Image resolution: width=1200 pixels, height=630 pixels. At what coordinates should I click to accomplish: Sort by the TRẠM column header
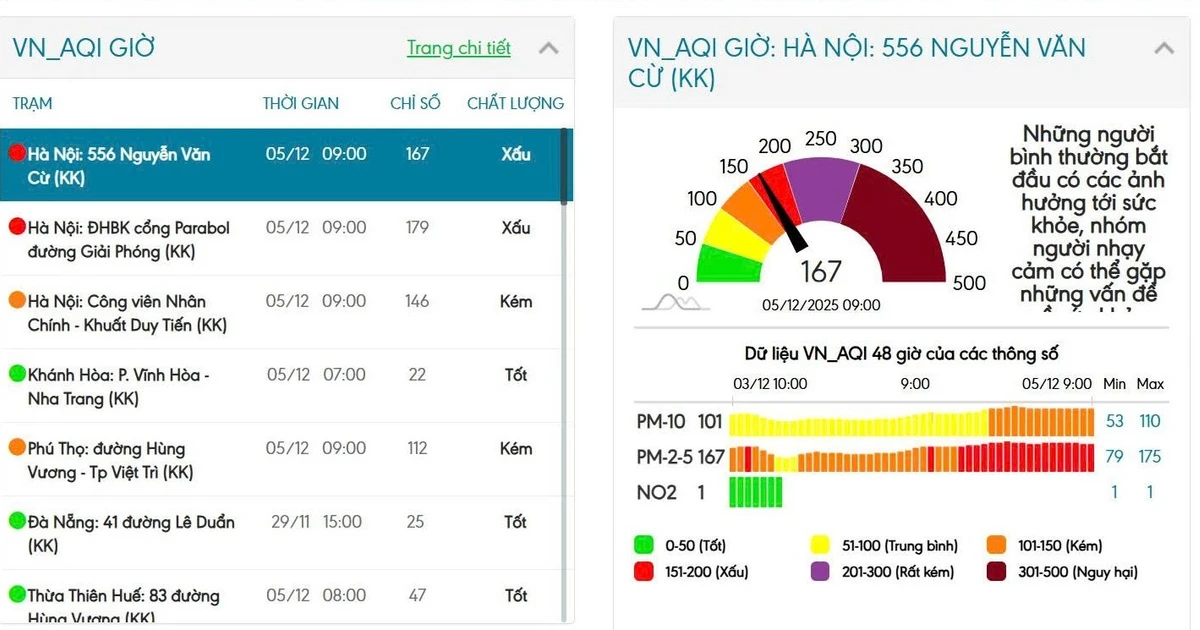coord(32,103)
